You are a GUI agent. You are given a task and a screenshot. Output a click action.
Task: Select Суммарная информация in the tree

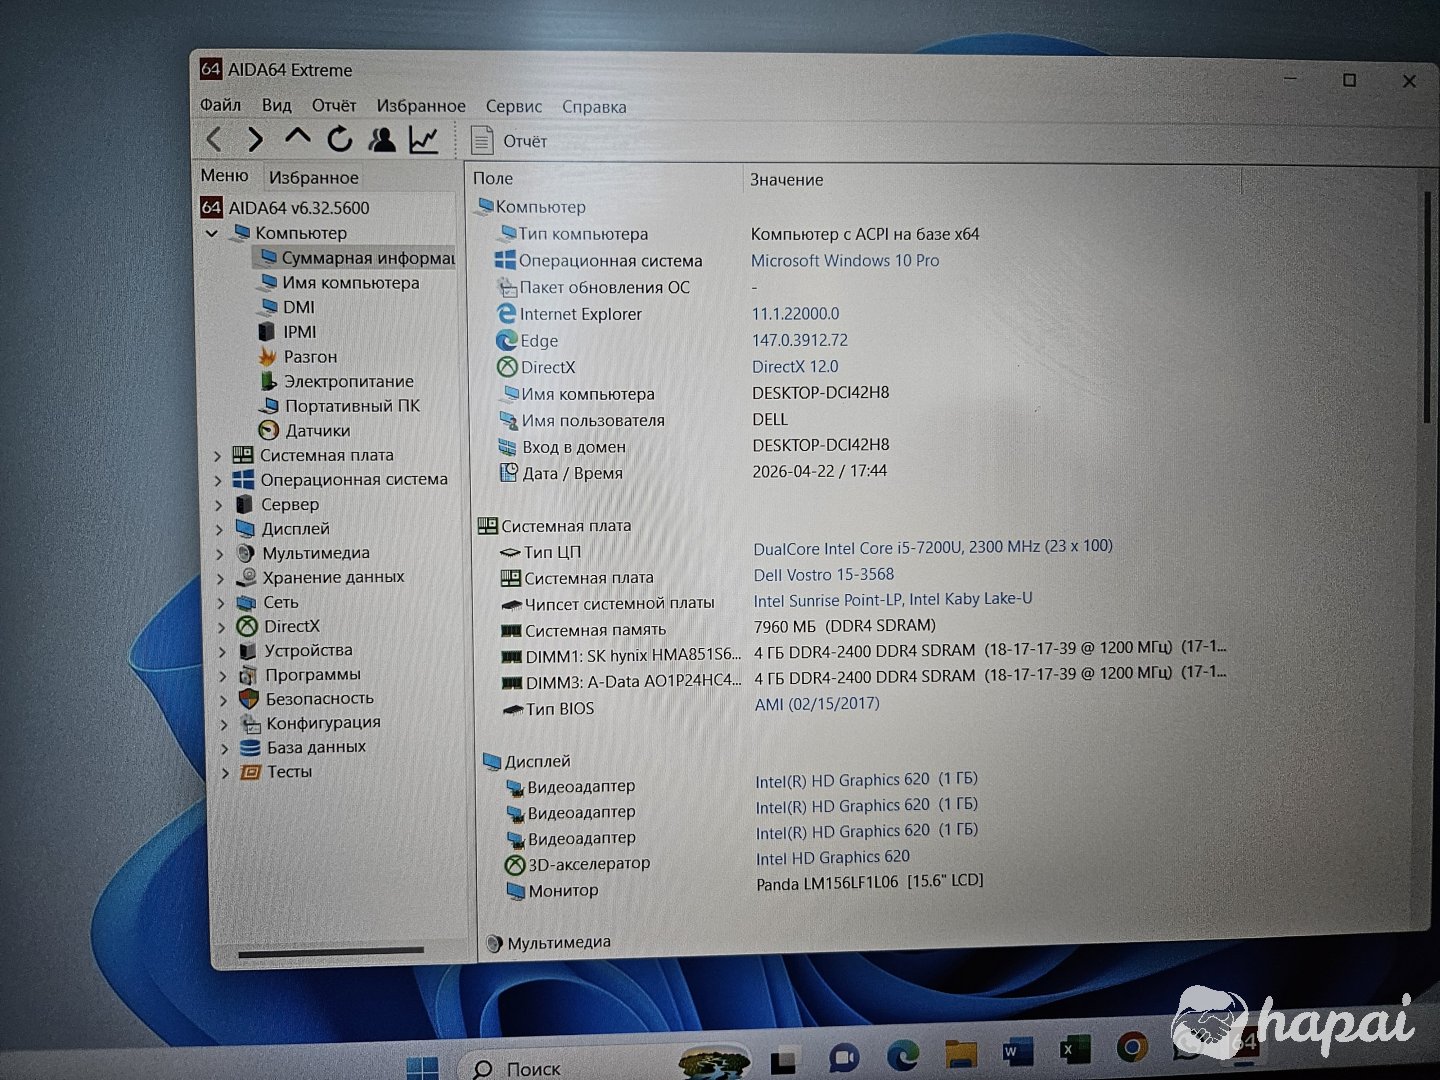pyautogui.click(x=356, y=258)
